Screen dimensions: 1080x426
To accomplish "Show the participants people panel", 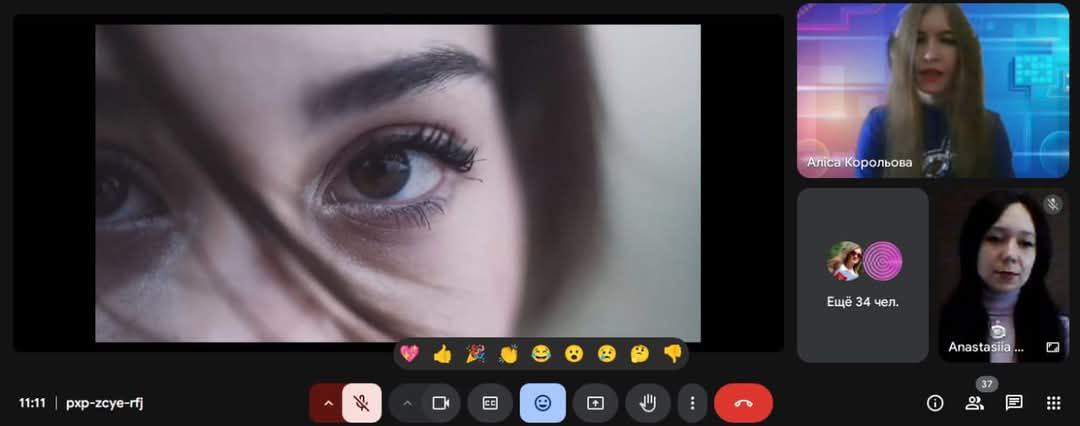I will [x=974, y=403].
